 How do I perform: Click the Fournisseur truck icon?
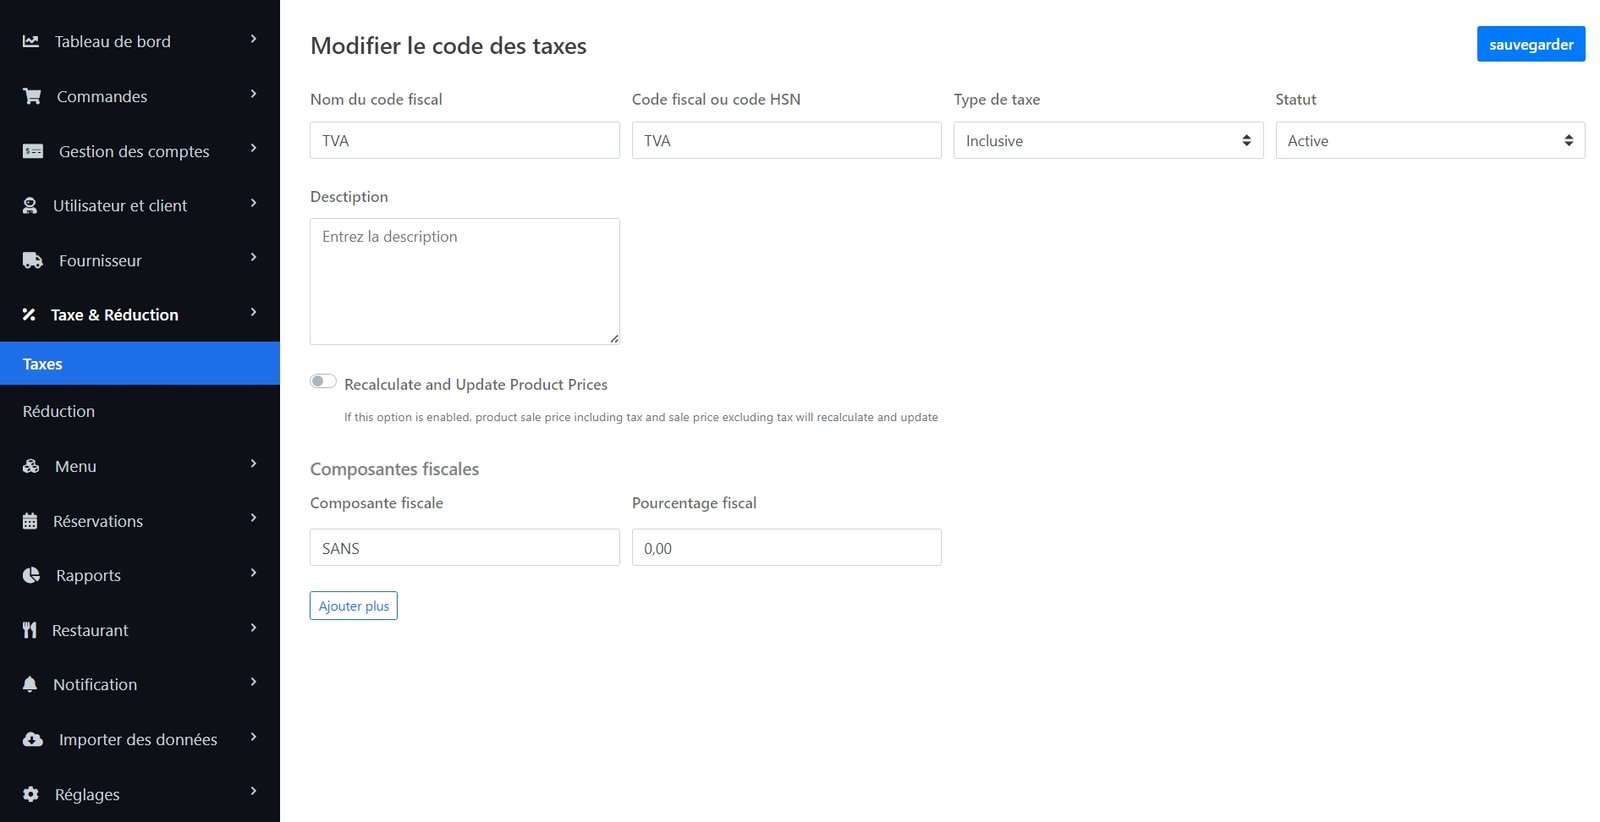click(33, 260)
